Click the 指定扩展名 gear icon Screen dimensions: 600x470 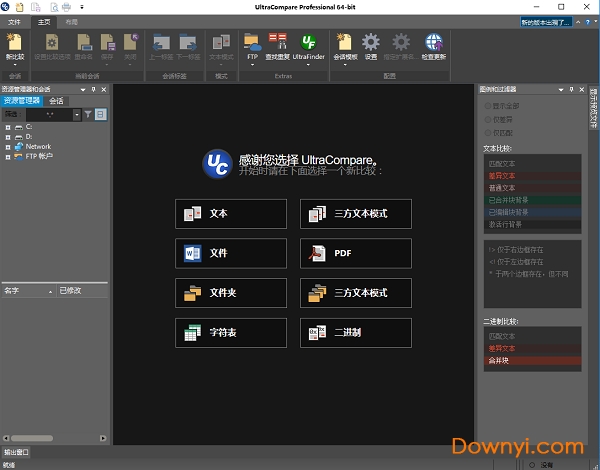pos(401,42)
